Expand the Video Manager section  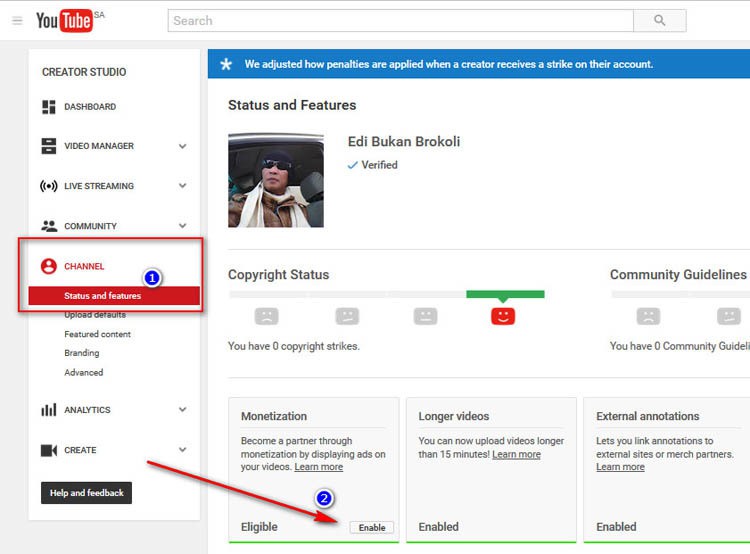click(182, 146)
